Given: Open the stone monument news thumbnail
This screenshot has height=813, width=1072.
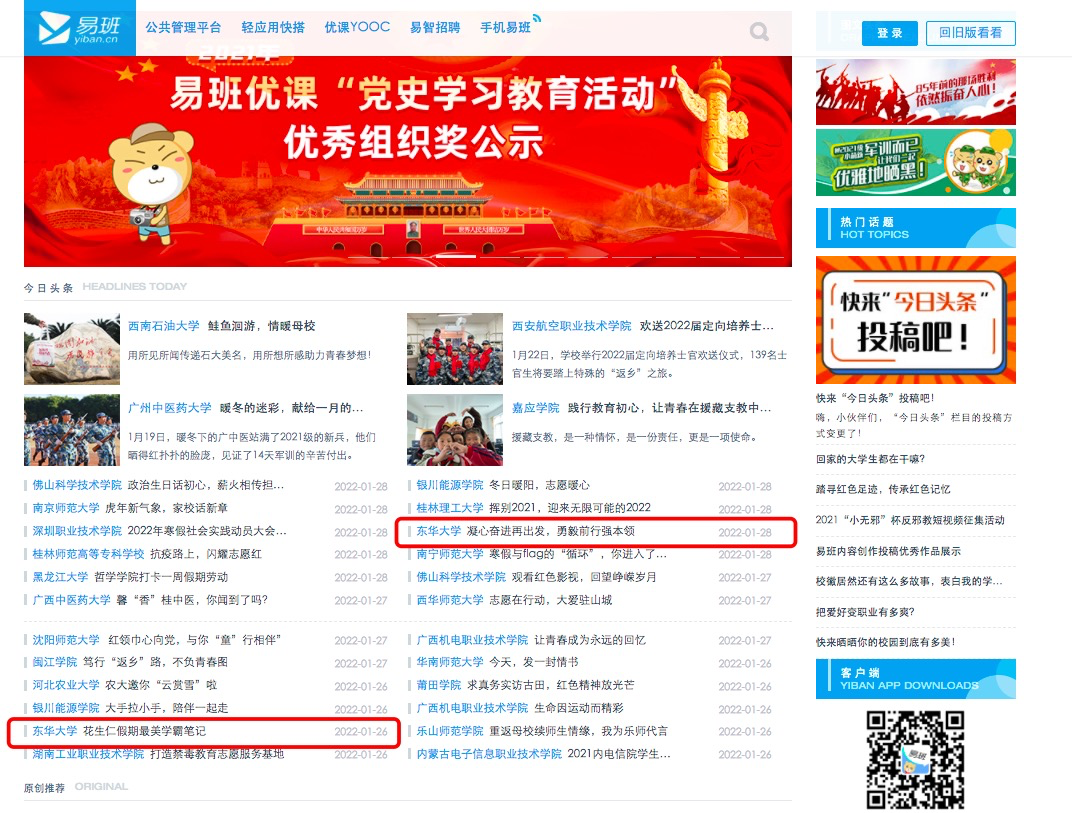Looking at the screenshot, I should (72, 349).
